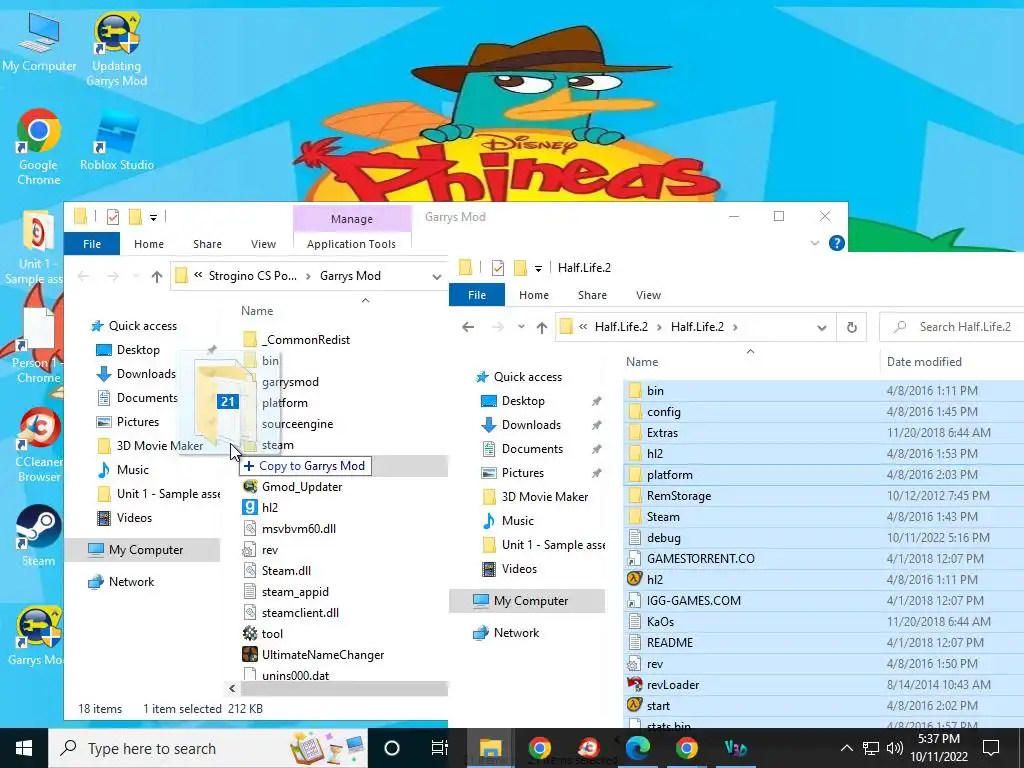
Task: Open quick access toolbar dropdown in Garrys Mod
Action: 153,217
